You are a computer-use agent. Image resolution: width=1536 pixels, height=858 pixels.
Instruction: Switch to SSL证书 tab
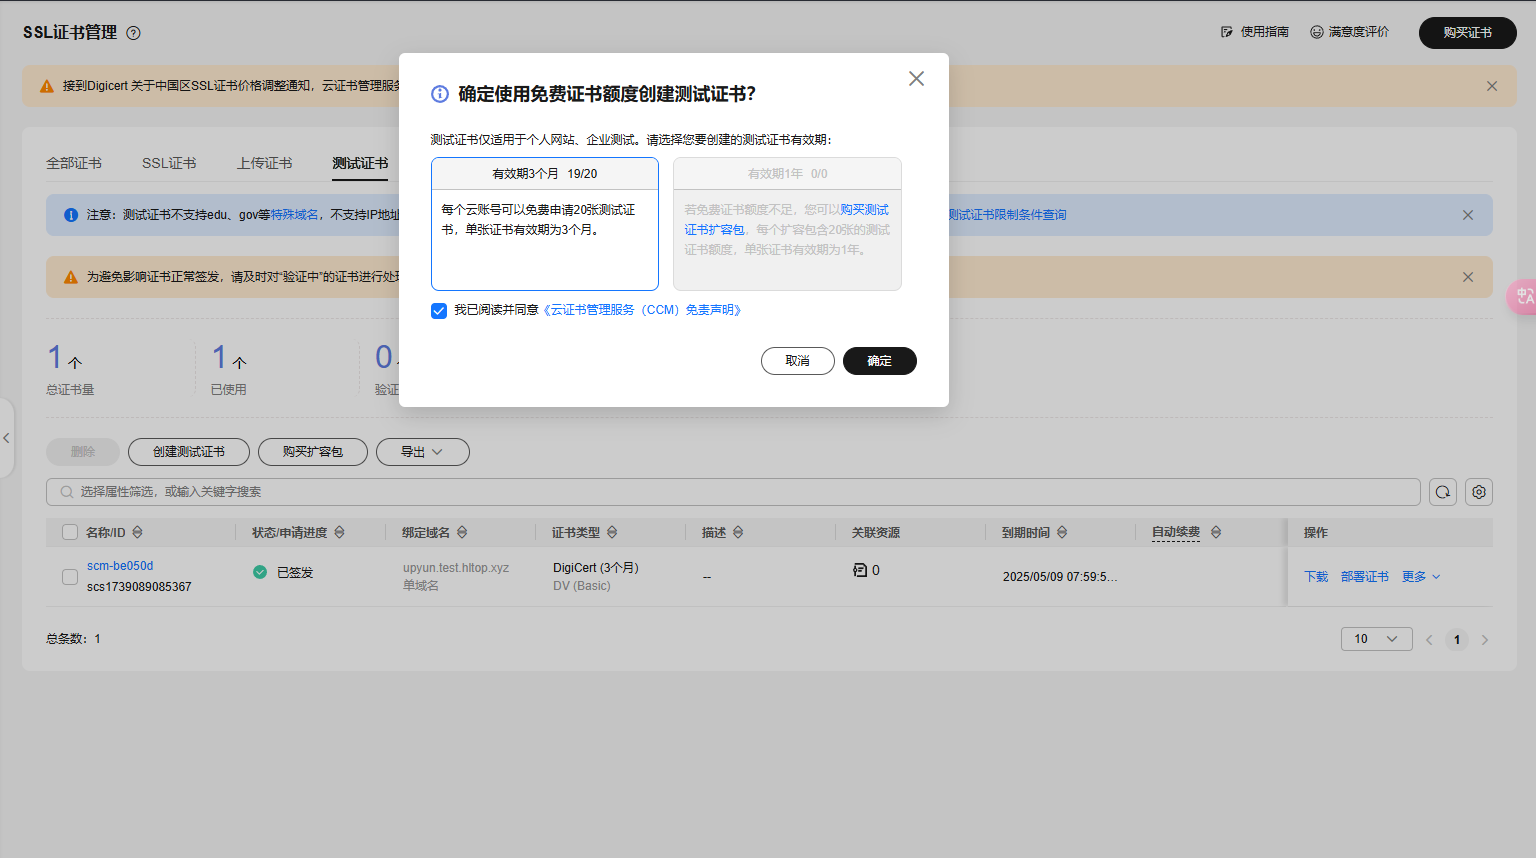click(169, 163)
